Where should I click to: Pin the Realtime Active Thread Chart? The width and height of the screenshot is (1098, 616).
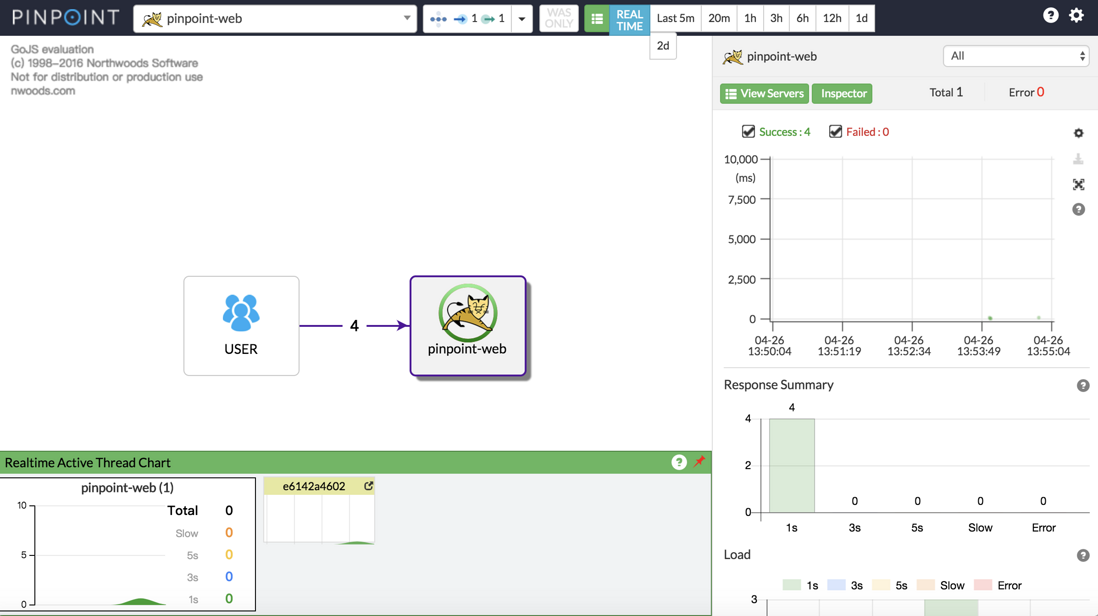tap(699, 461)
